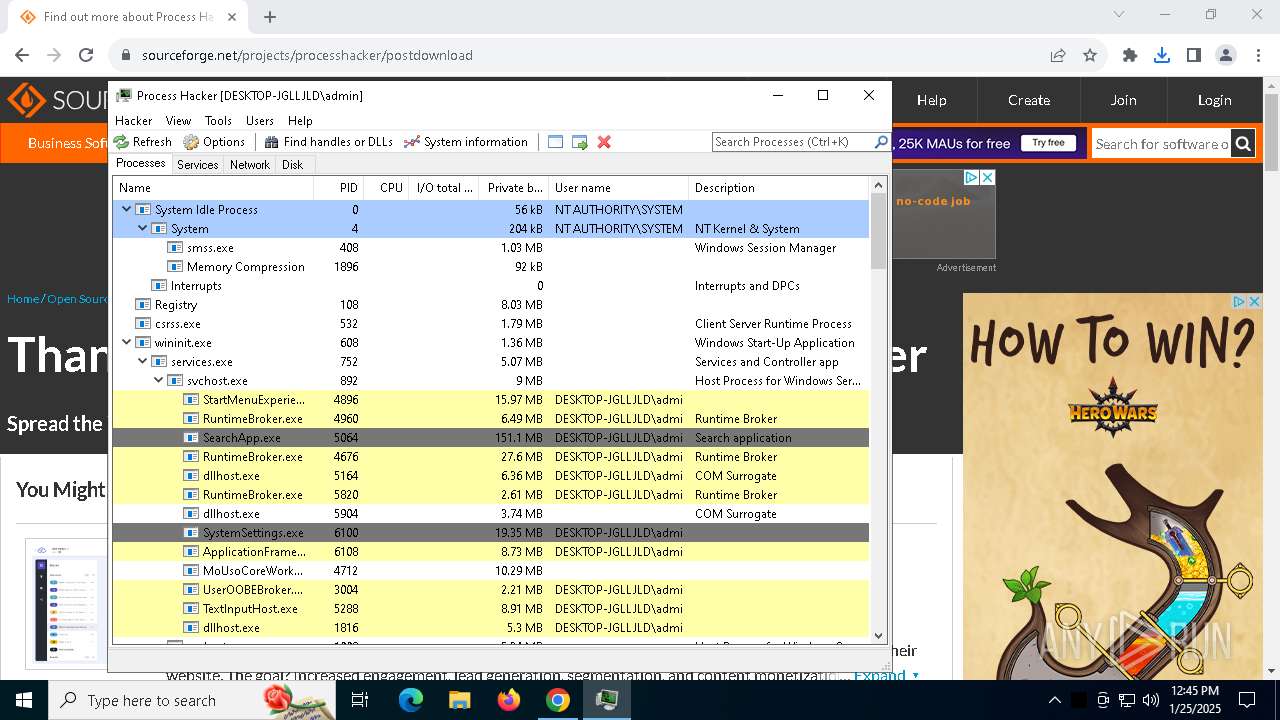Switch to the Disk tab
This screenshot has width=1280, height=720.
click(x=292, y=165)
